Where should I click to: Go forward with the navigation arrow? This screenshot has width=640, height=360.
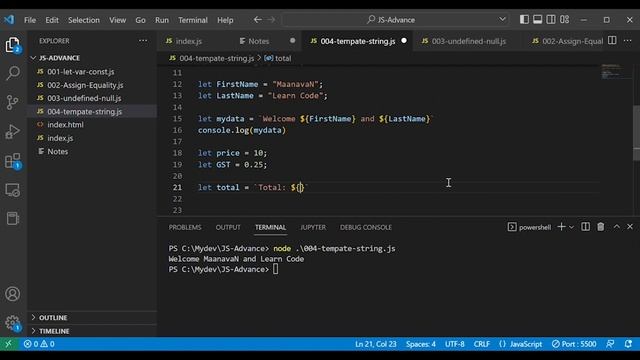(271, 20)
